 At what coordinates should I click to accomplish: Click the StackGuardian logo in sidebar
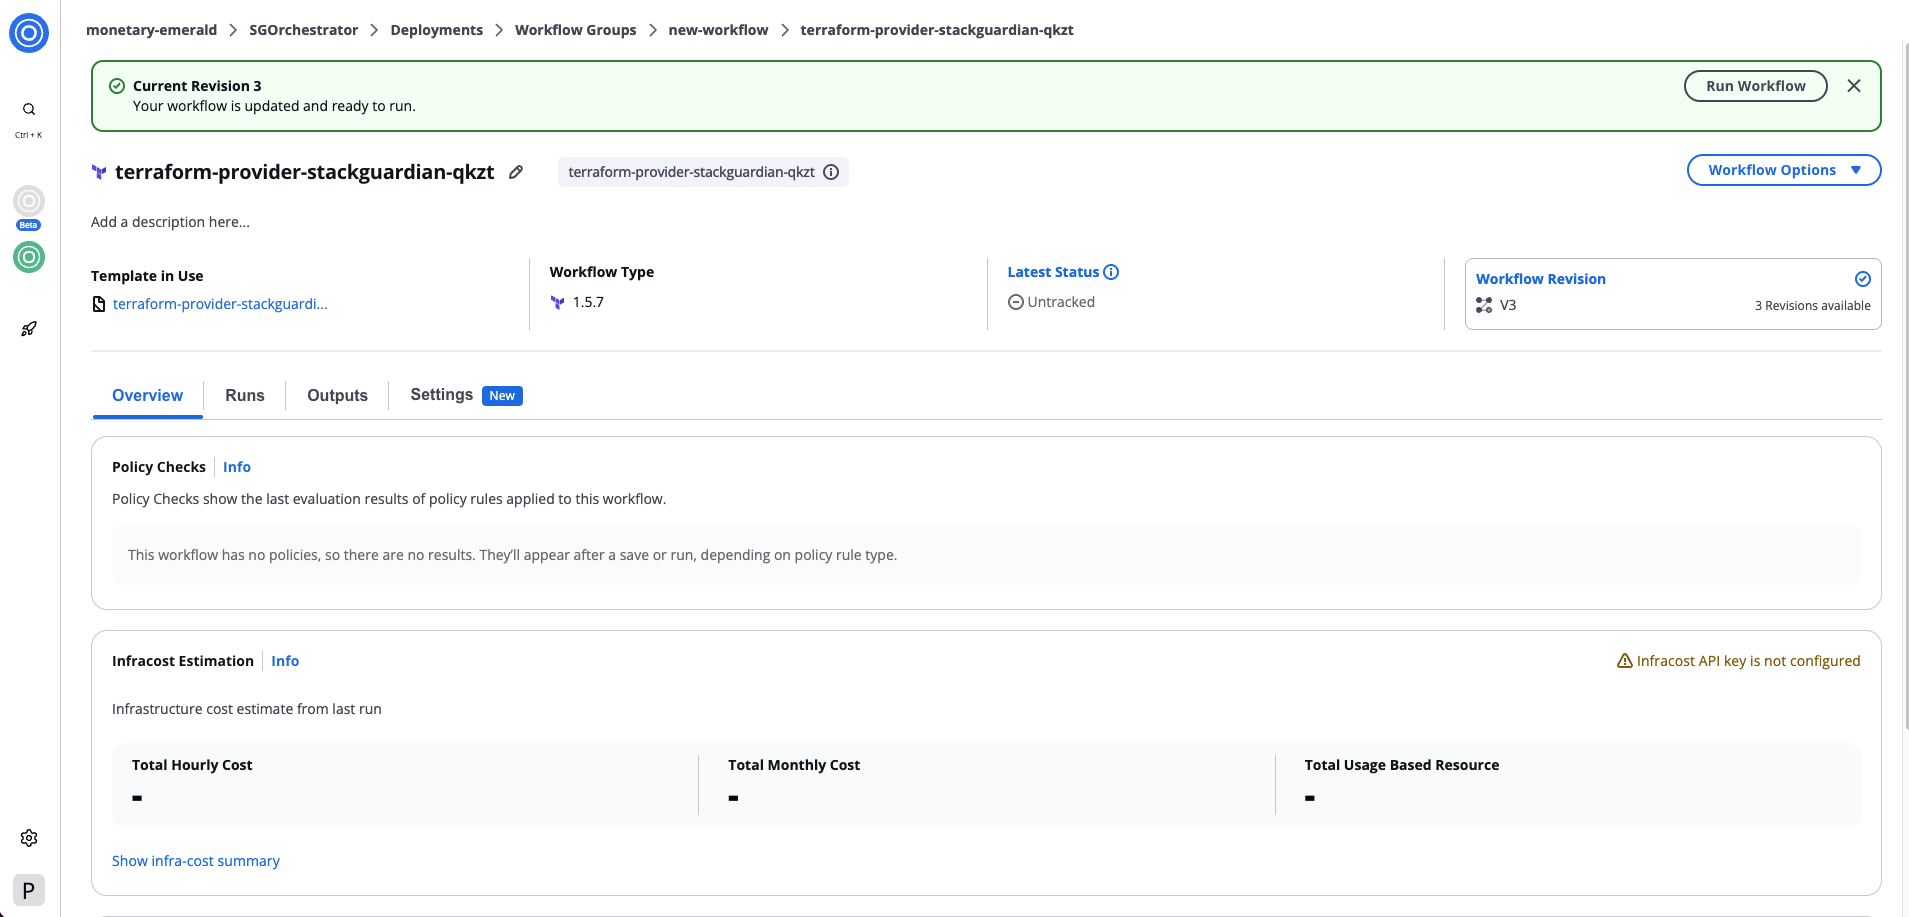pyautogui.click(x=29, y=33)
